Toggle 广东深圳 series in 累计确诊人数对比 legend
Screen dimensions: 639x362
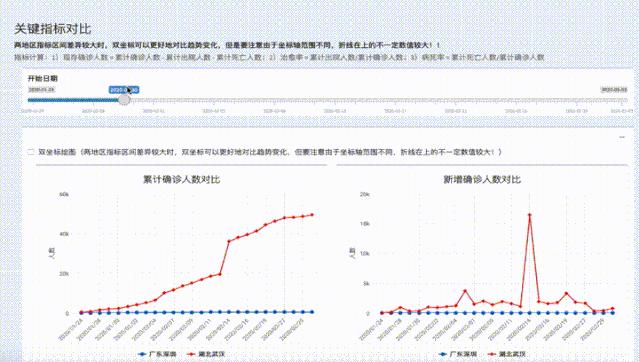(x=157, y=354)
